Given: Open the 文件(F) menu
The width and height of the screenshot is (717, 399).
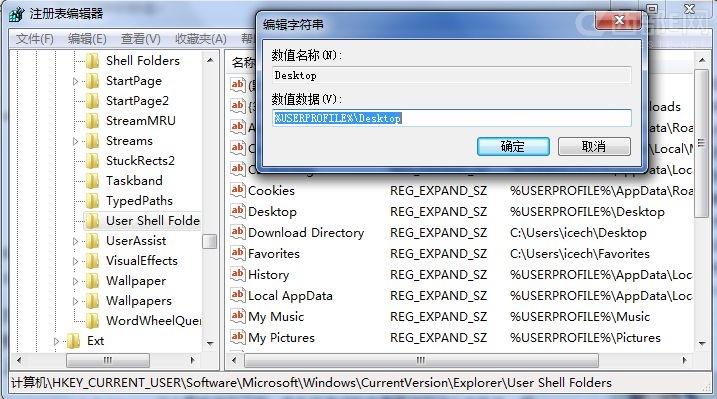Looking at the screenshot, I should point(35,39).
